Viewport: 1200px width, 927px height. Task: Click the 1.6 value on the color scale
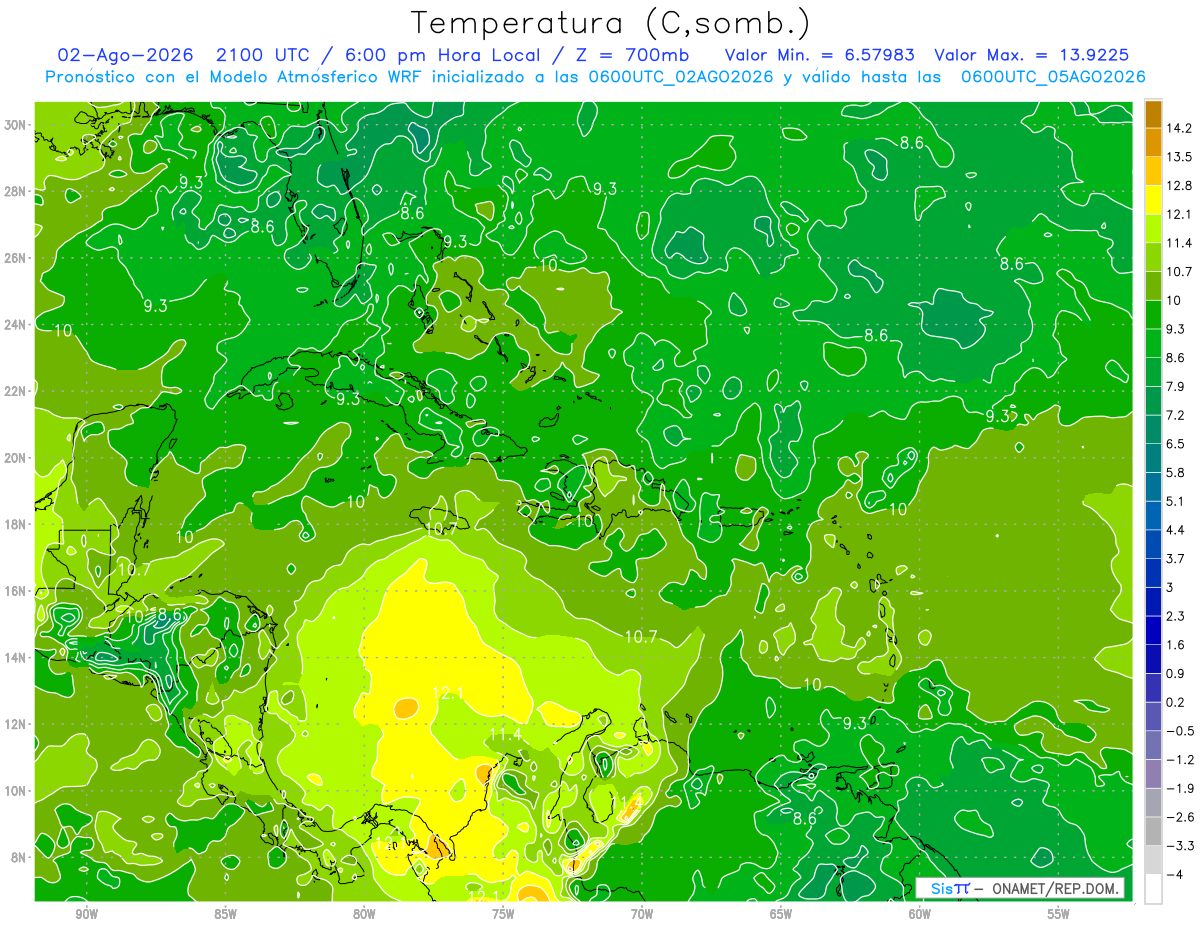coord(1175,645)
